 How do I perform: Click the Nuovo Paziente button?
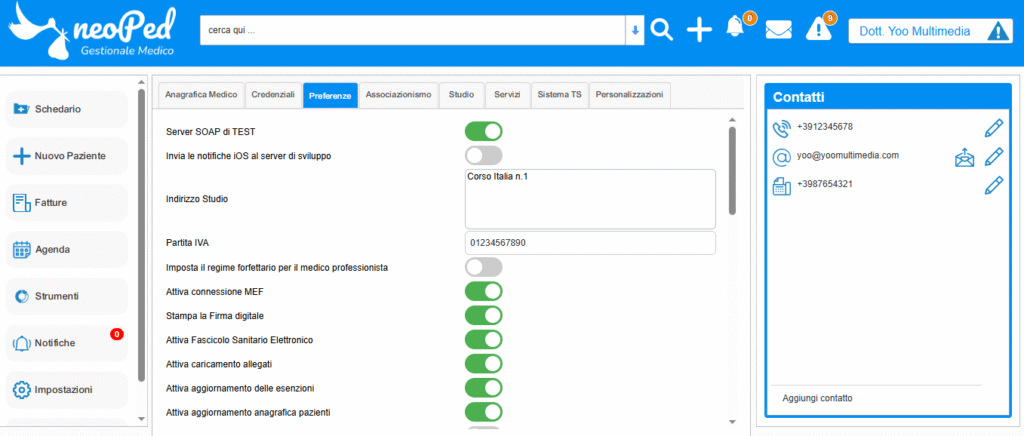(68, 156)
